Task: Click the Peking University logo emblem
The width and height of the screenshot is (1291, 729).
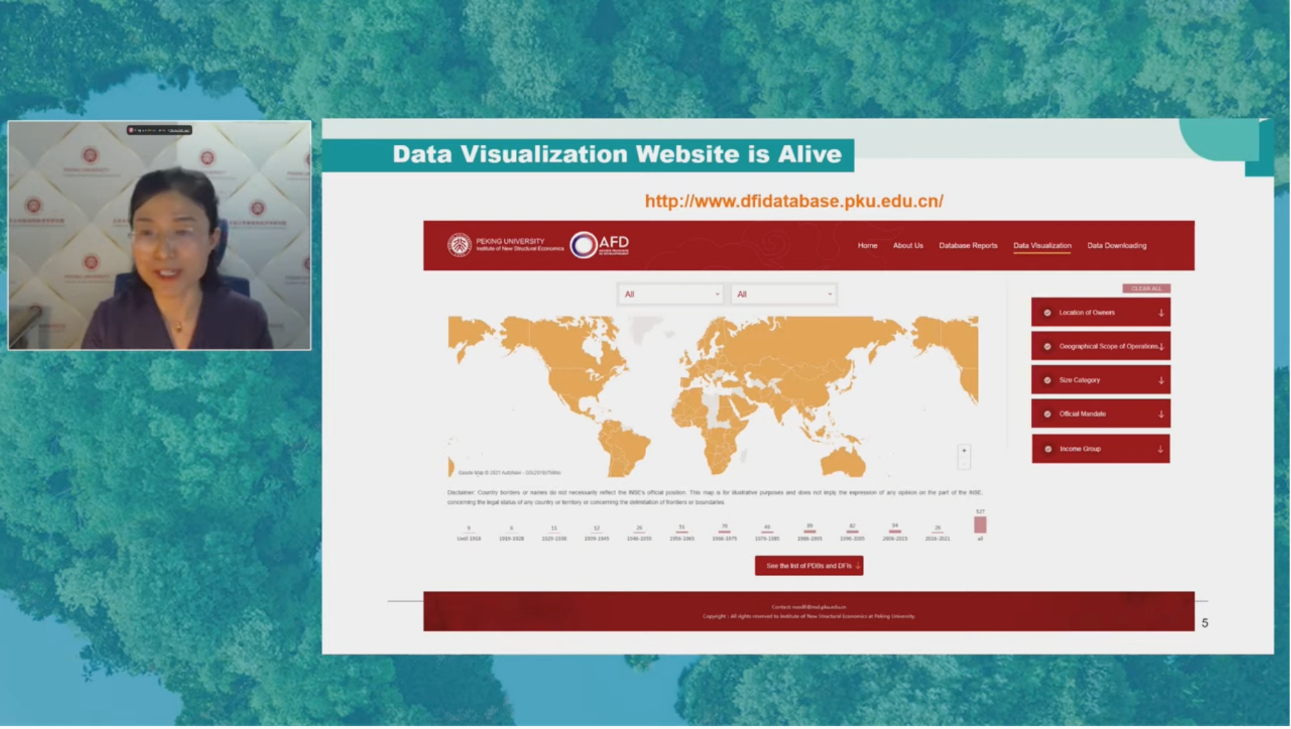Action: [459, 245]
